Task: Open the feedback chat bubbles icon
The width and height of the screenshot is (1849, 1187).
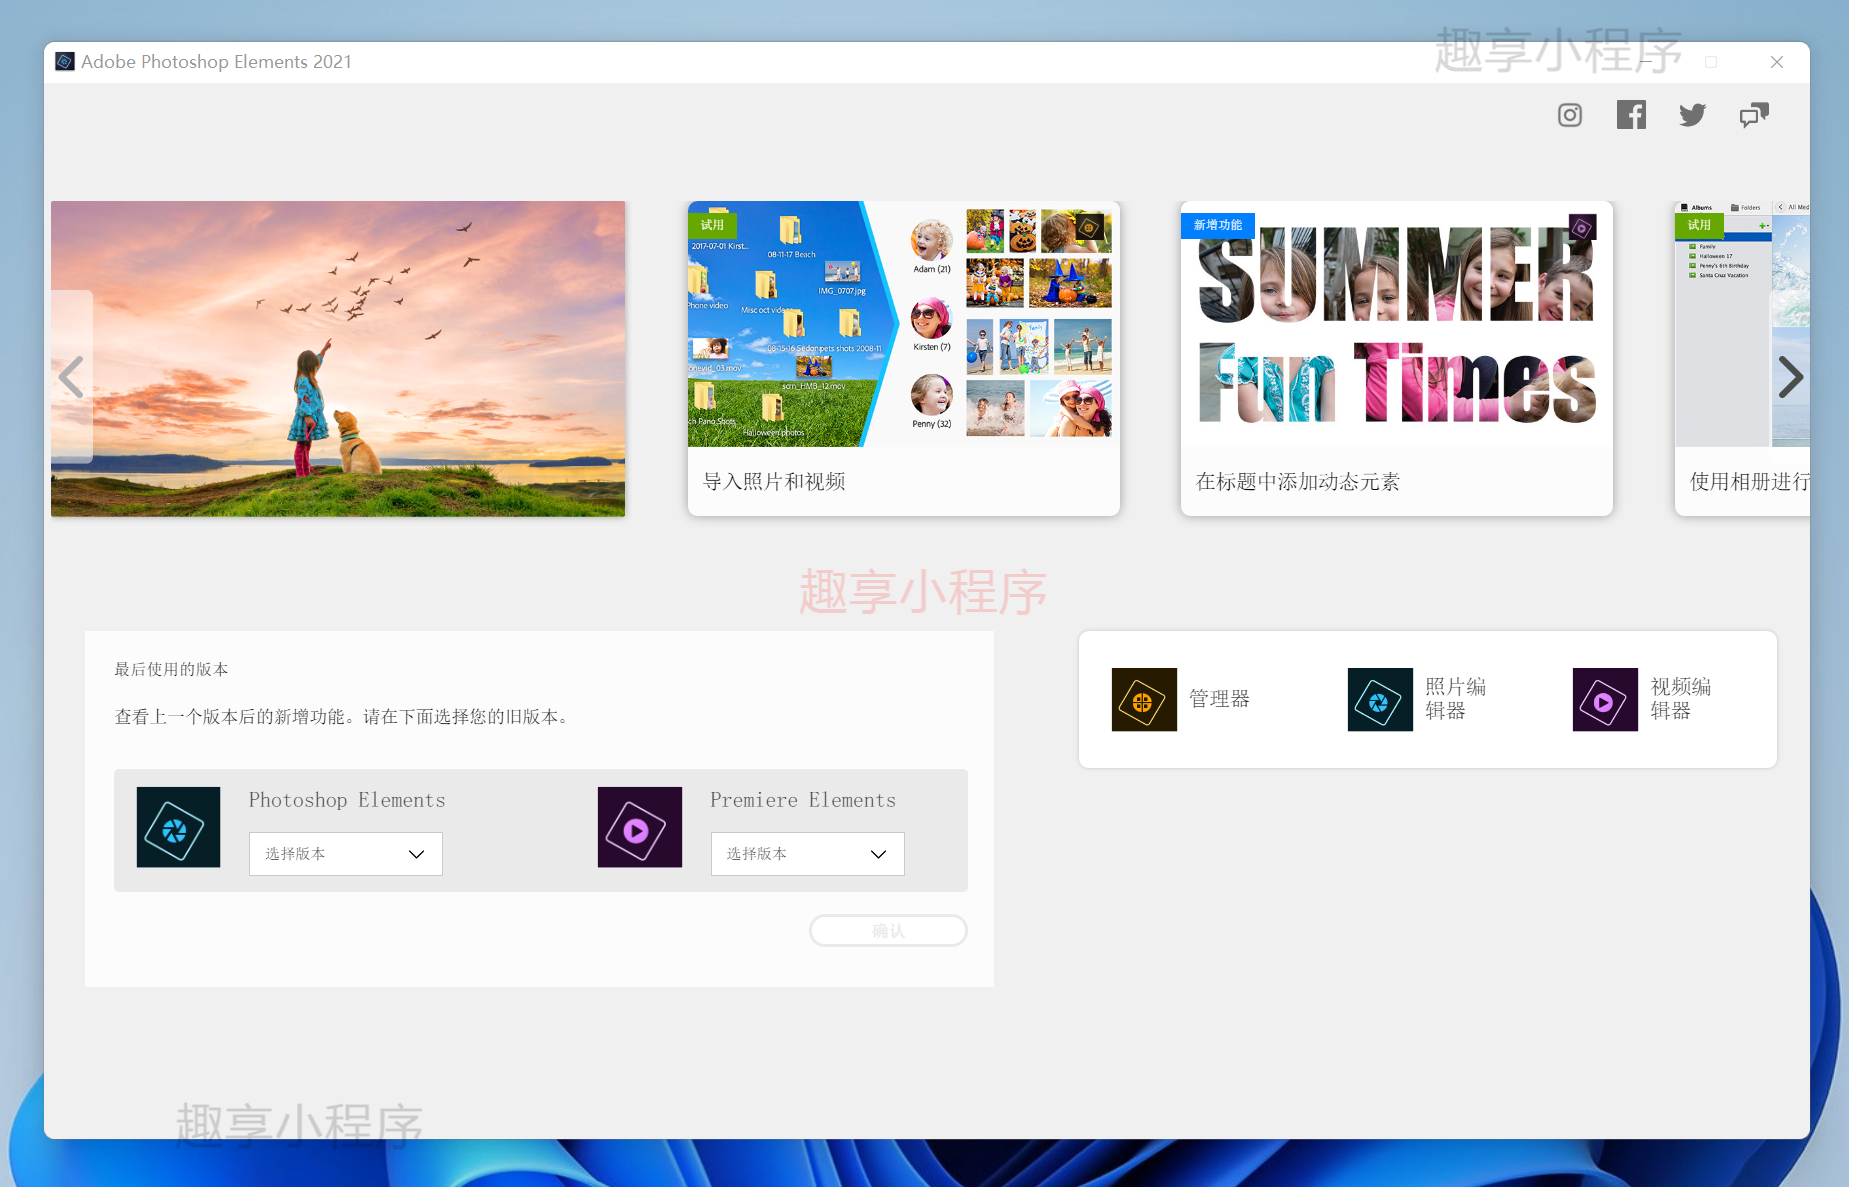Action: [1754, 115]
